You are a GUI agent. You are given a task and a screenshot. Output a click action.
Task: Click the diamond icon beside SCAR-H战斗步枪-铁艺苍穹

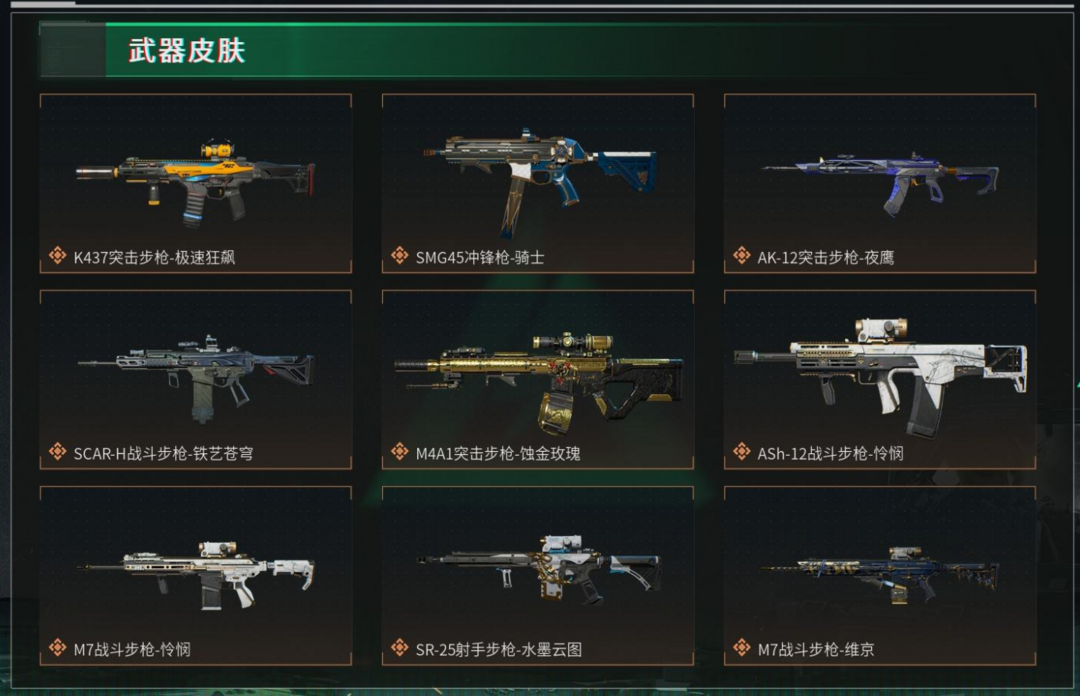click(x=57, y=452)
